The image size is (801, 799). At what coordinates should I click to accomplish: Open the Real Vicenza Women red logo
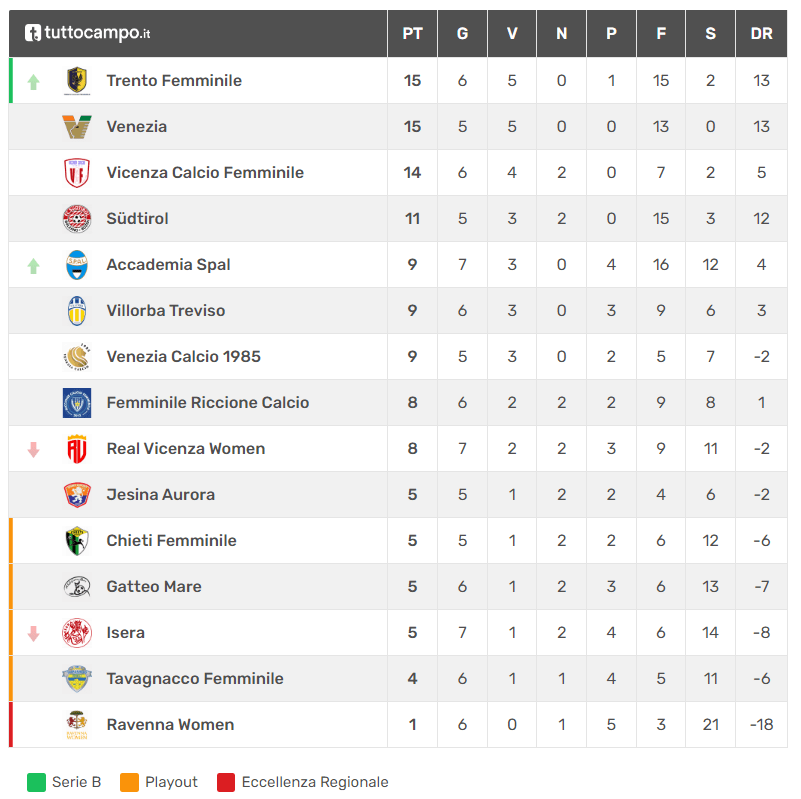[77, 449]
